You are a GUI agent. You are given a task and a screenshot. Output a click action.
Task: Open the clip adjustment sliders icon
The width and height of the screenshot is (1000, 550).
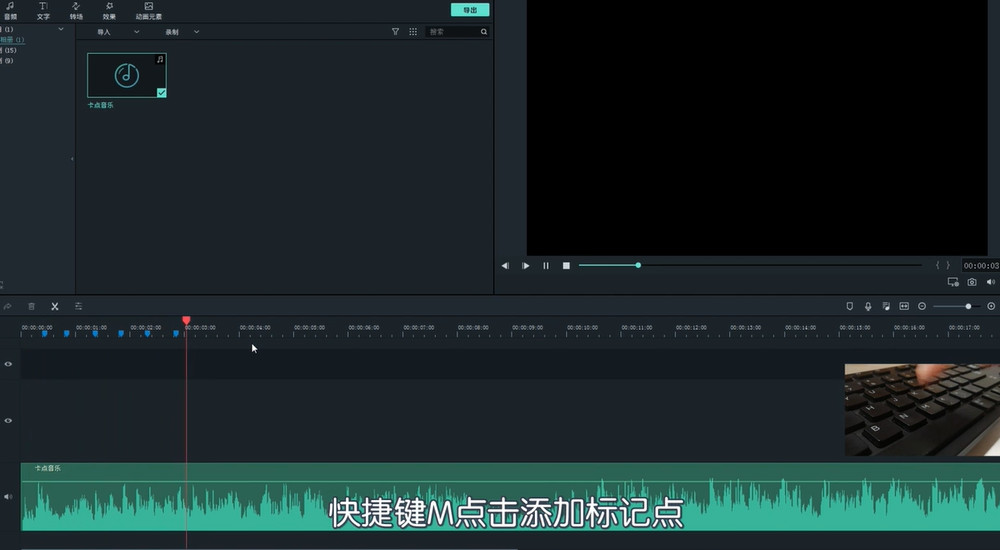[78, 306]
